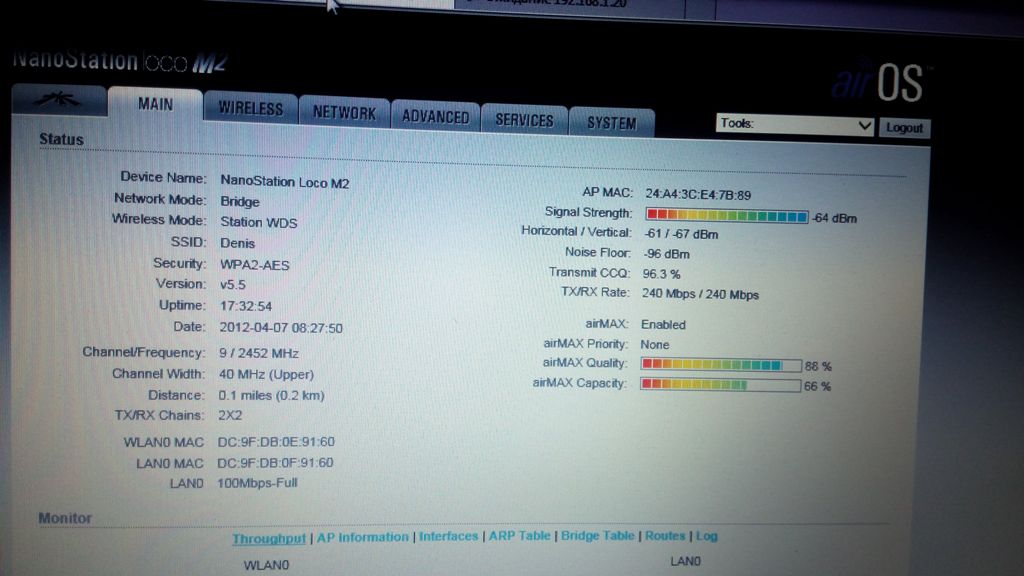The height and width of the screenshot is (576, 1024).
Task: Select the TX/RX Rate value 240 Mbps
Action: click(700, 295)
